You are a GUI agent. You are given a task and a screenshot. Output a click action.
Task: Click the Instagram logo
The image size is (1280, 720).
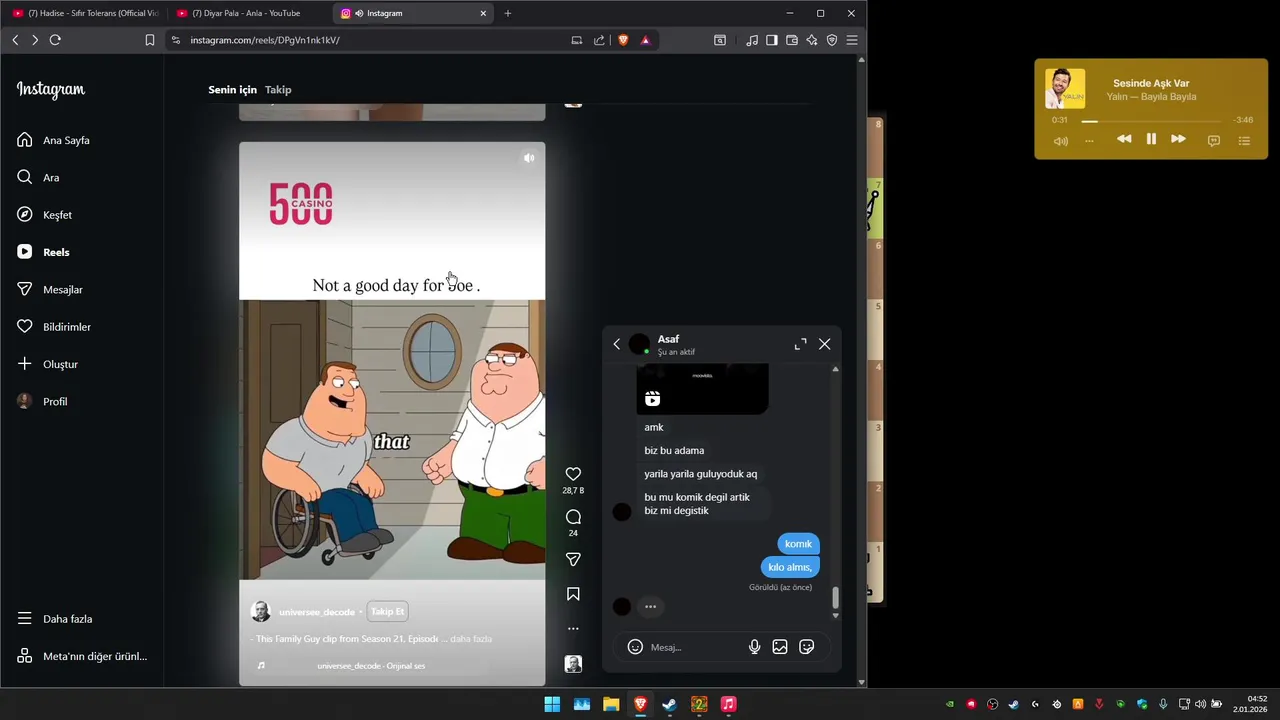(51, 90)
